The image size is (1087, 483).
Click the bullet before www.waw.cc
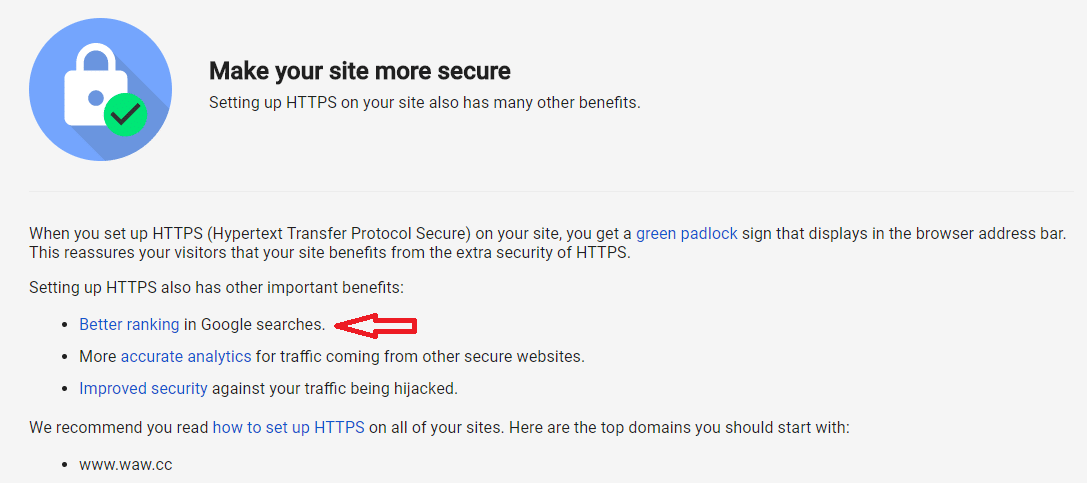[64, 465]
